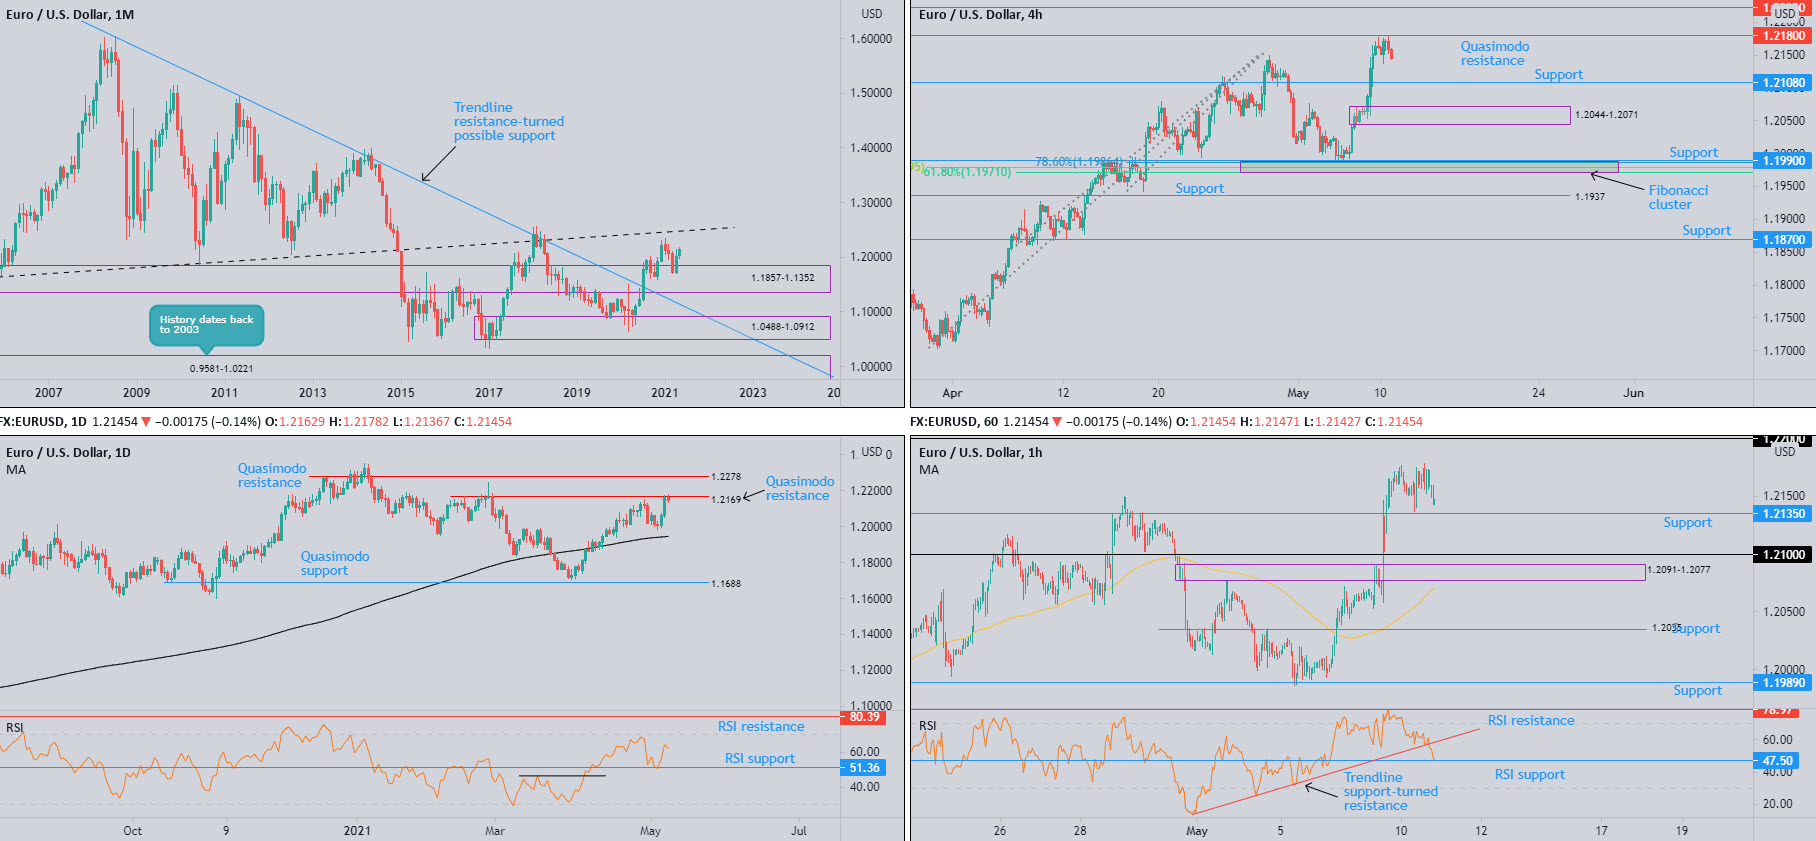The height and width of the screenshot is (841, 1816).
Task: Open the USD currency selector on the monthly chart
Action: pyautogui.click(x=872, y=14)
